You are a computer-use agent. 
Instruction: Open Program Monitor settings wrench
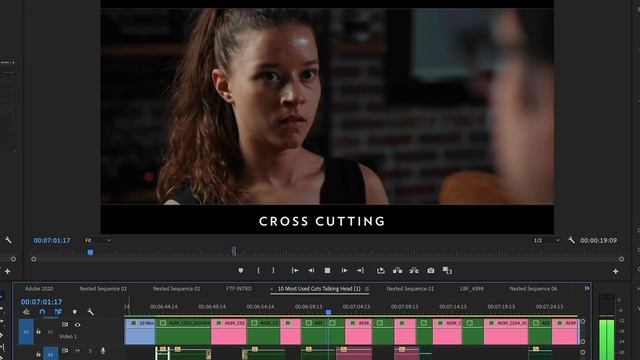pyautogui.click(x=571, y=240)
